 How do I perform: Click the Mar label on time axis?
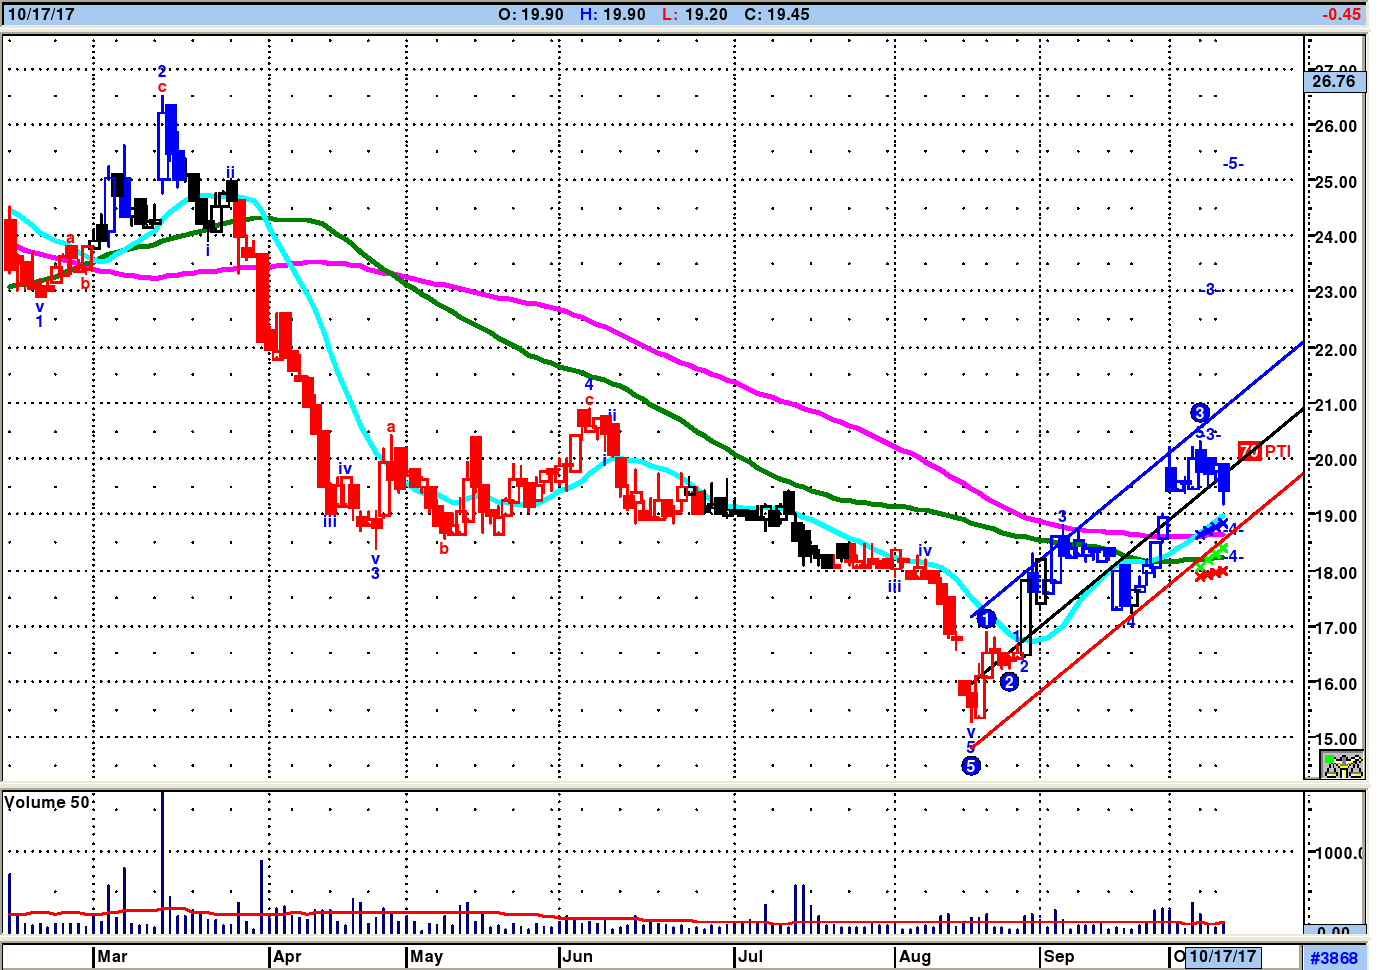pyautogui.click(x=112, y=957)
